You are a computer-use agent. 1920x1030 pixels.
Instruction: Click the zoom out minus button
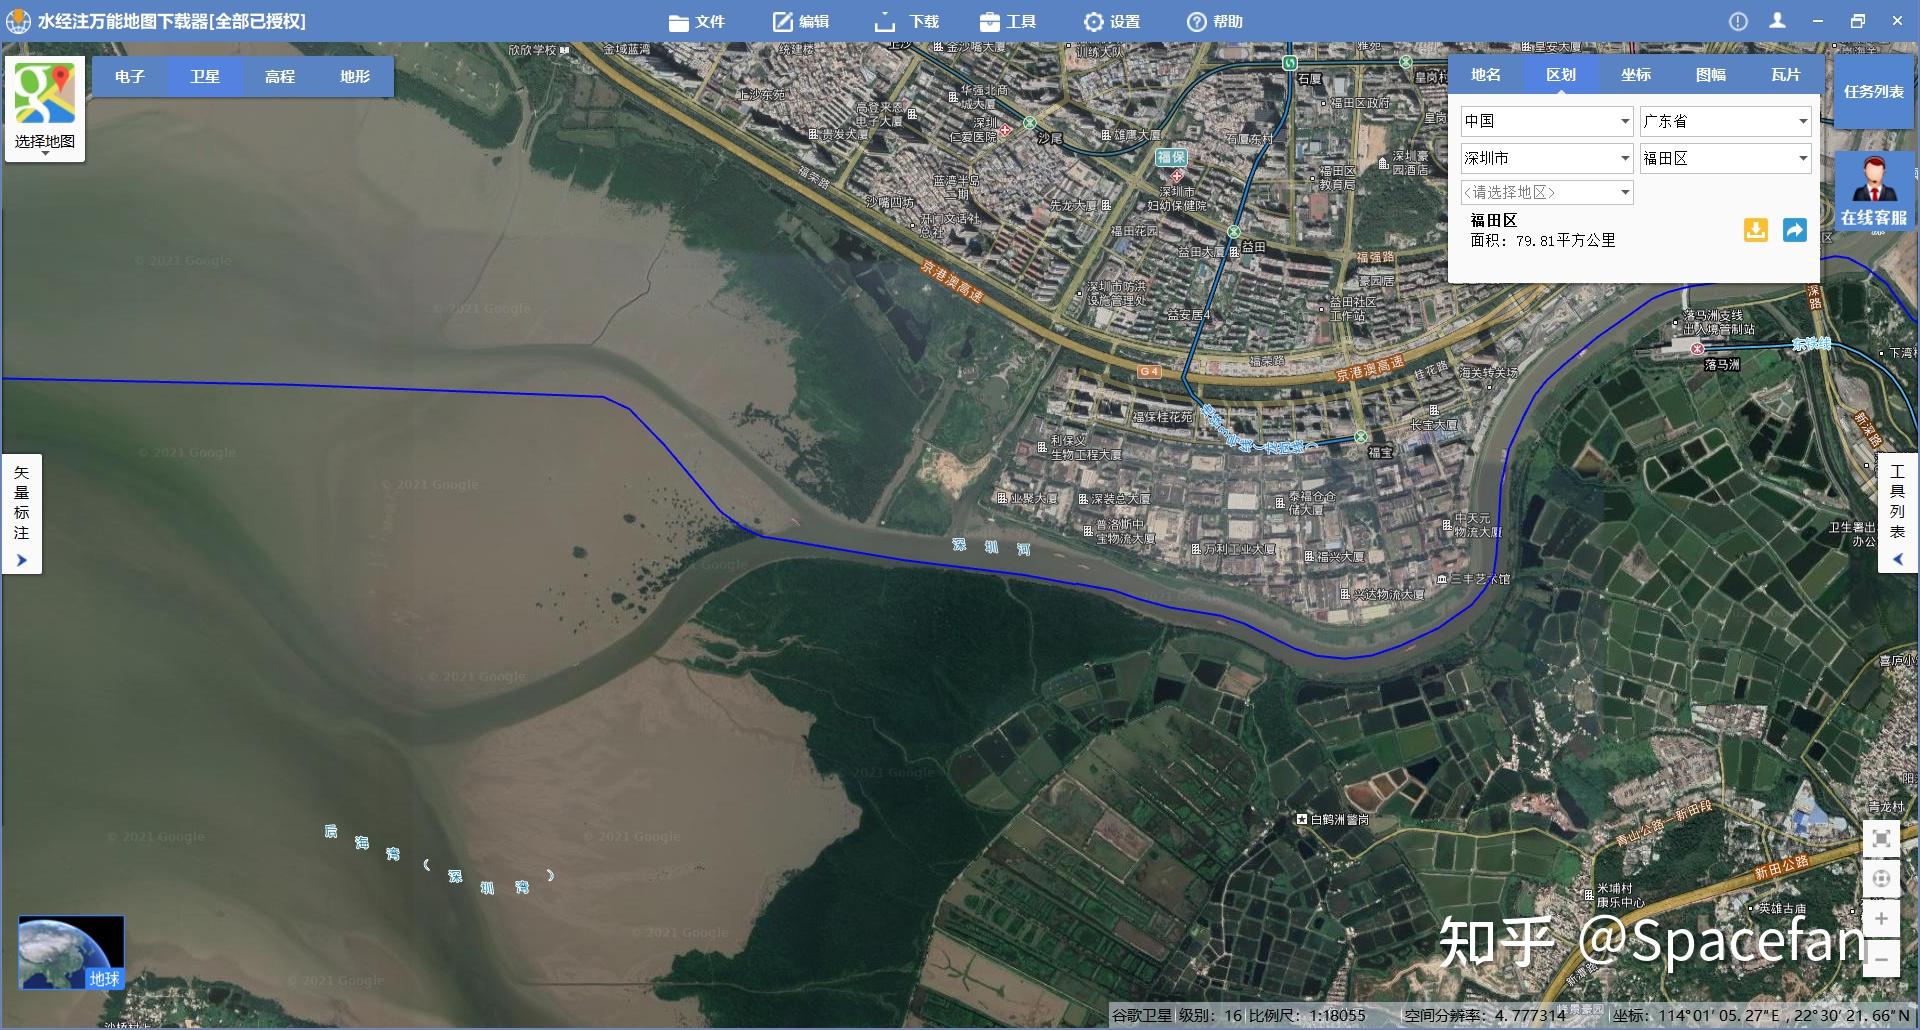point(1881,958)
